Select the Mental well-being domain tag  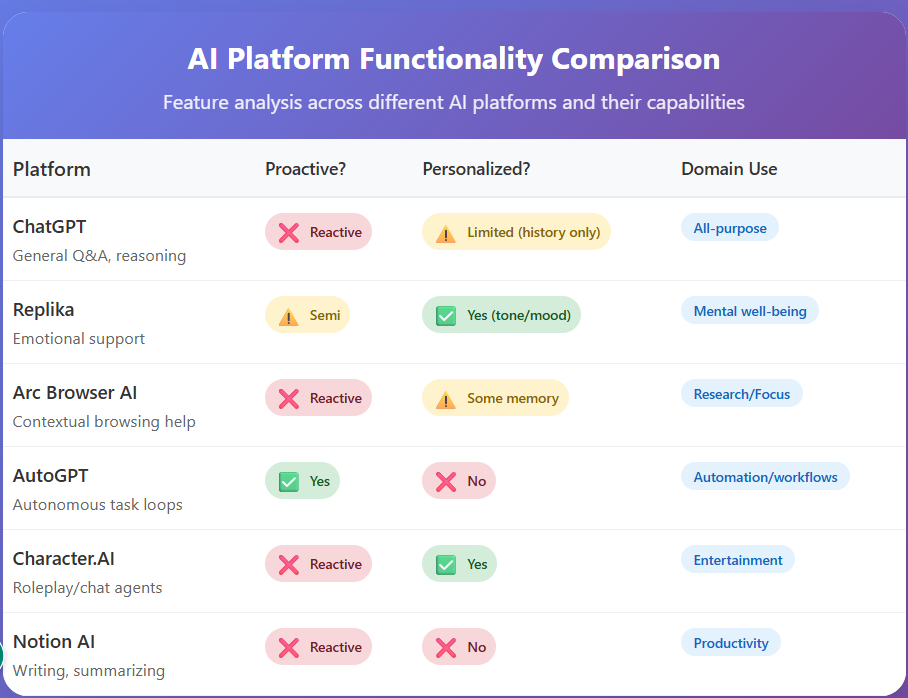[750, 311]
